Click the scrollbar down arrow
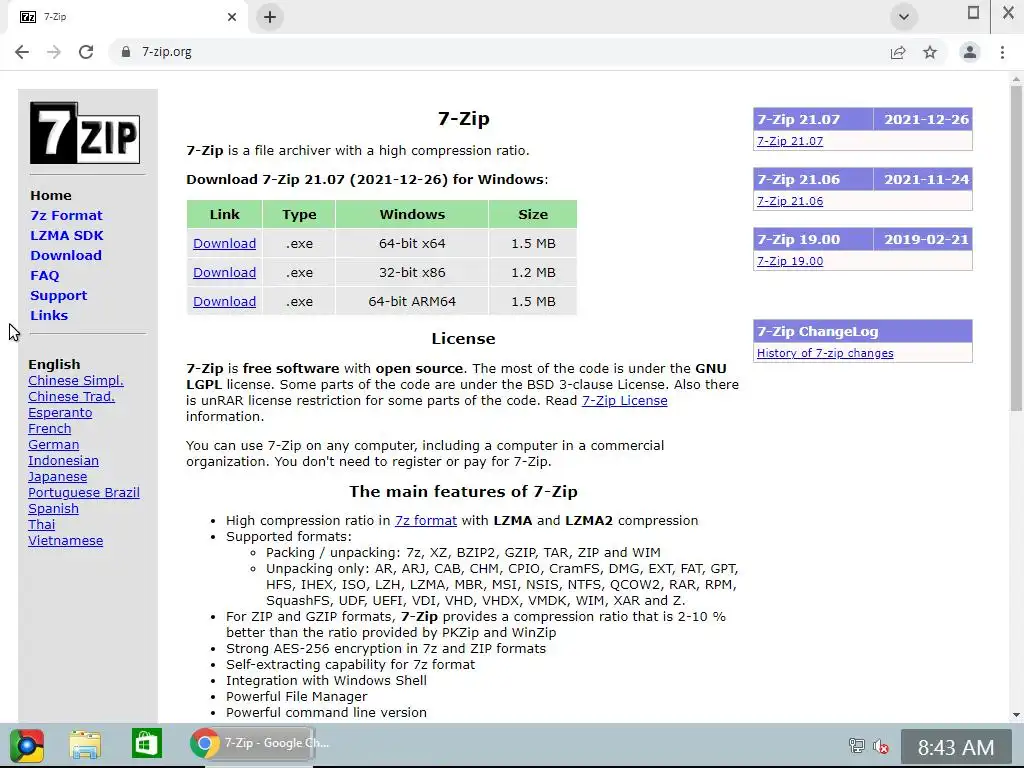This screenshot has width=1024, height=768. pos(1016,715)
